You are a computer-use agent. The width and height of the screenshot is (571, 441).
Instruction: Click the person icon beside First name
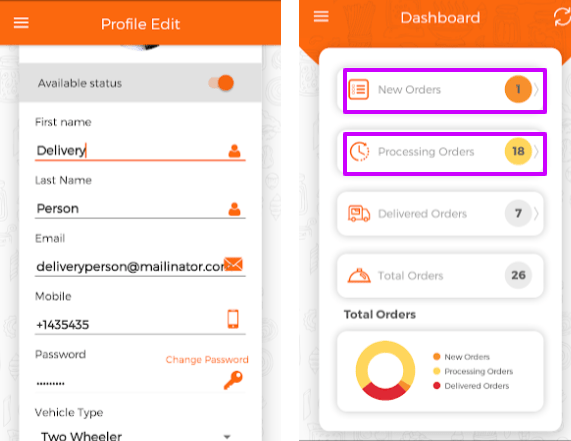click(x=234, y=151)
